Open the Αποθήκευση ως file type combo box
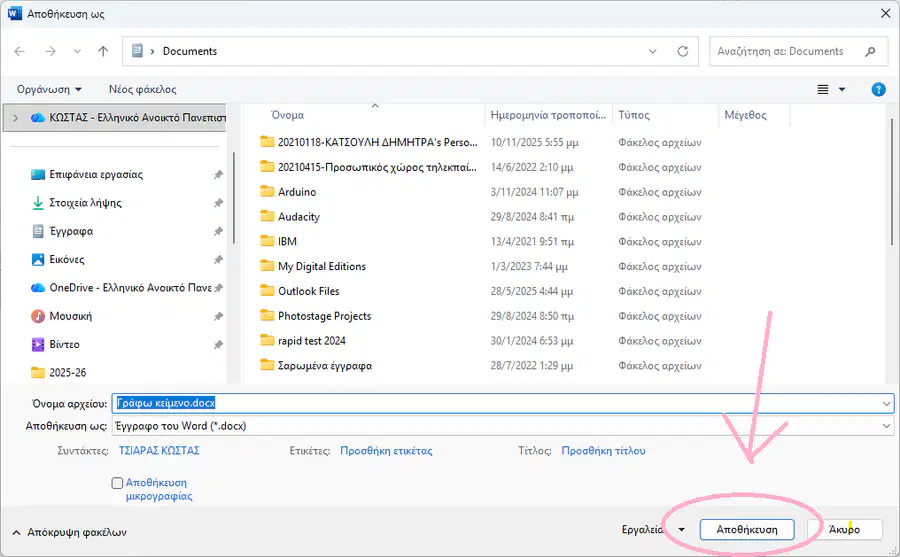This screenshot has width=900, height=557. tap(503, 426)
